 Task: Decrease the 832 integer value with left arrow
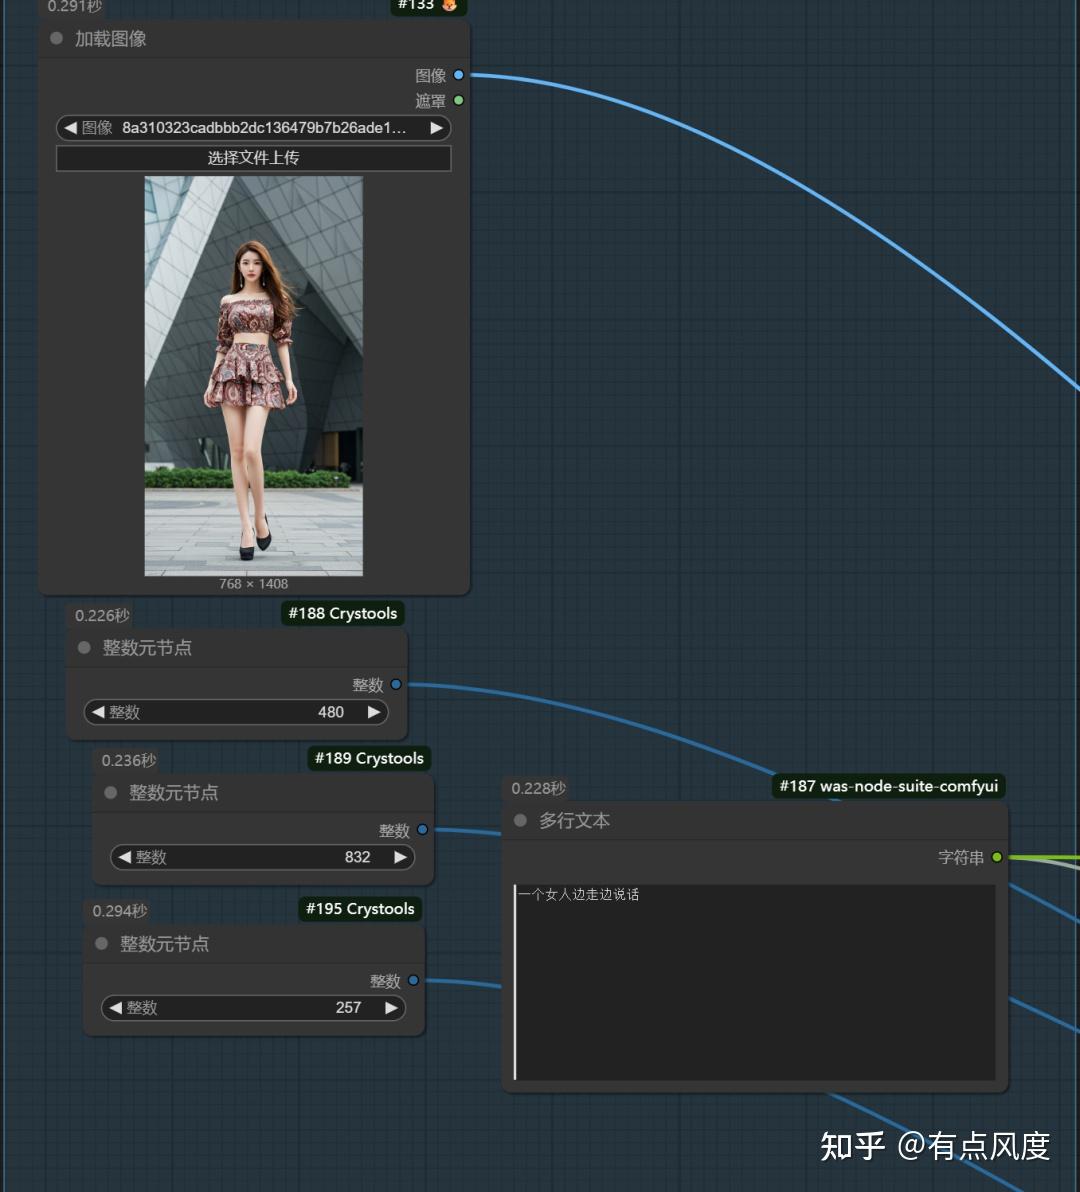point(125,857)
